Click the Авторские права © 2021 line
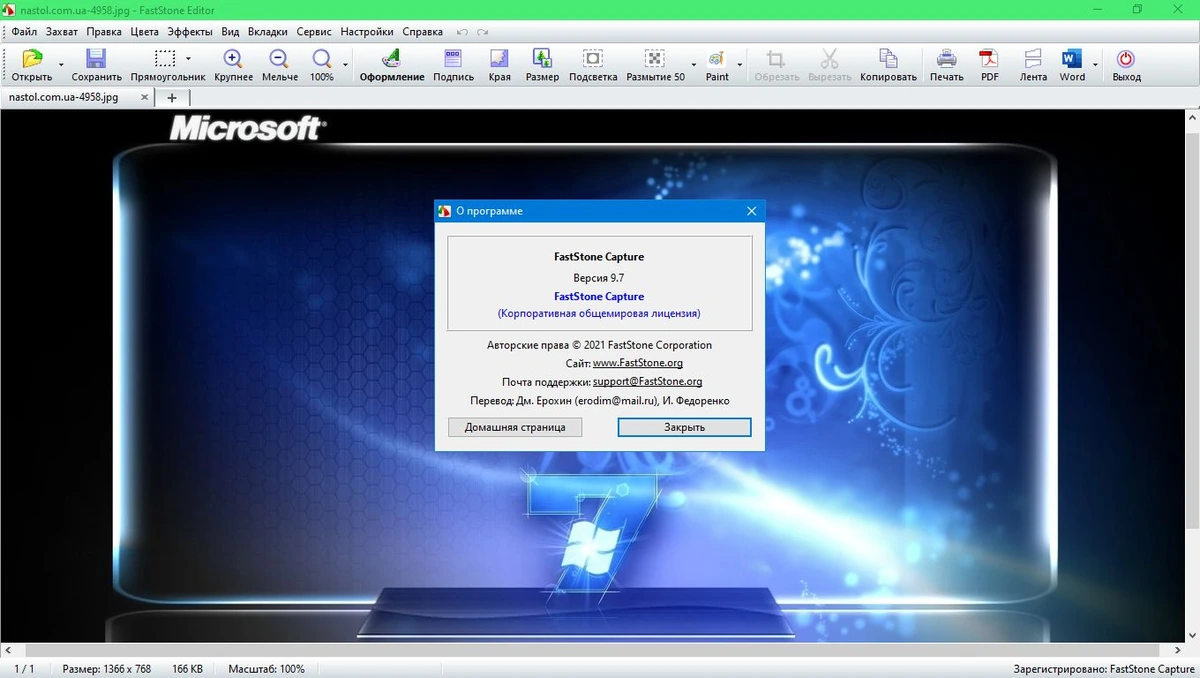Viewport: 1200px width, 678px height. (x=599, y=345)
